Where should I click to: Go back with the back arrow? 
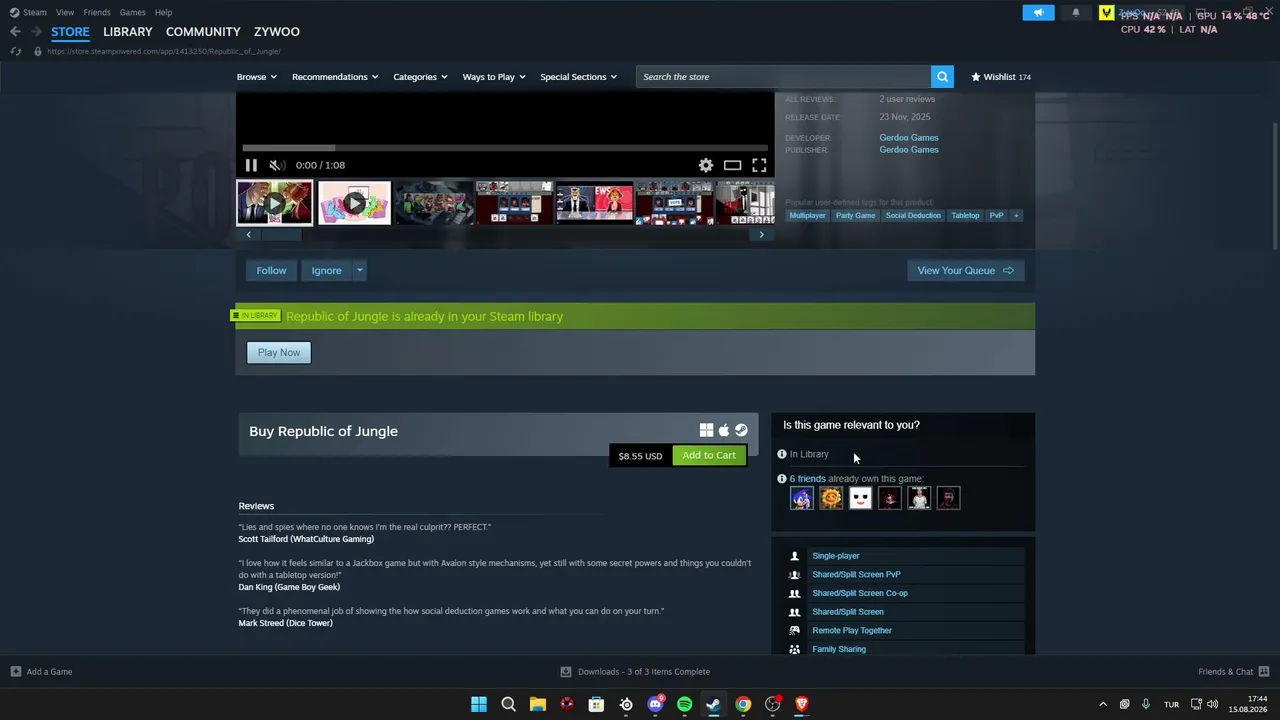pos(15,32)
